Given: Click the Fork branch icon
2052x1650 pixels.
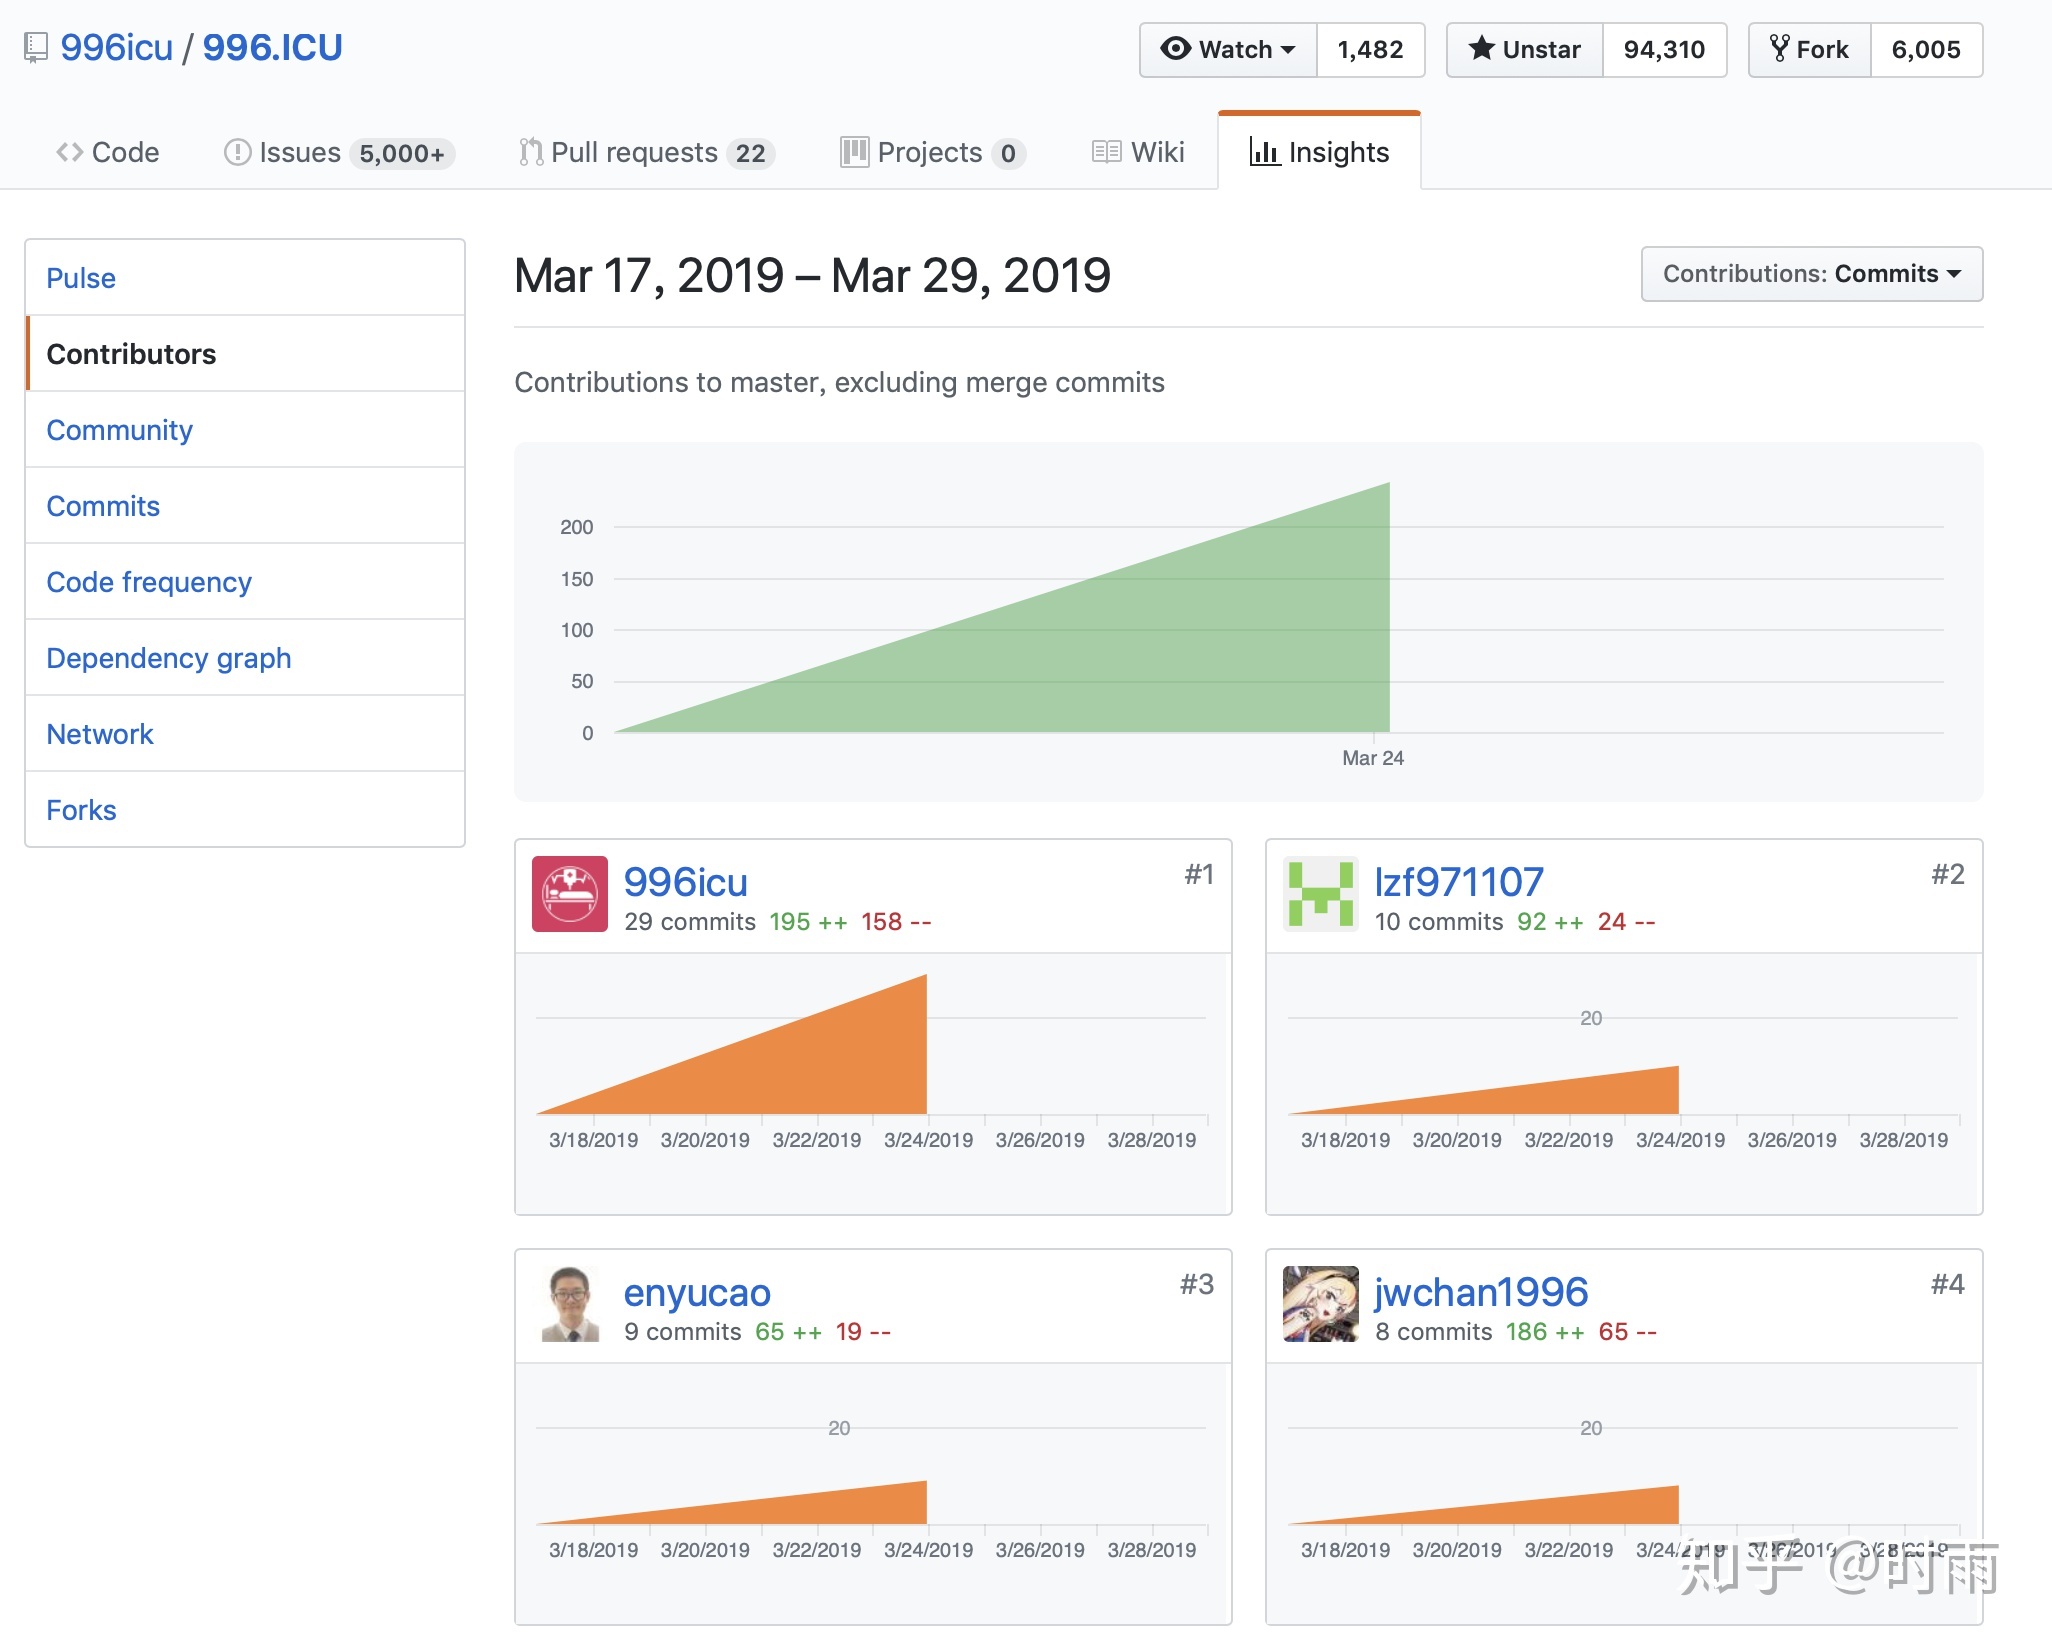Looking at the screenshot, I should pyautogui.click(x=1779, y=48).
